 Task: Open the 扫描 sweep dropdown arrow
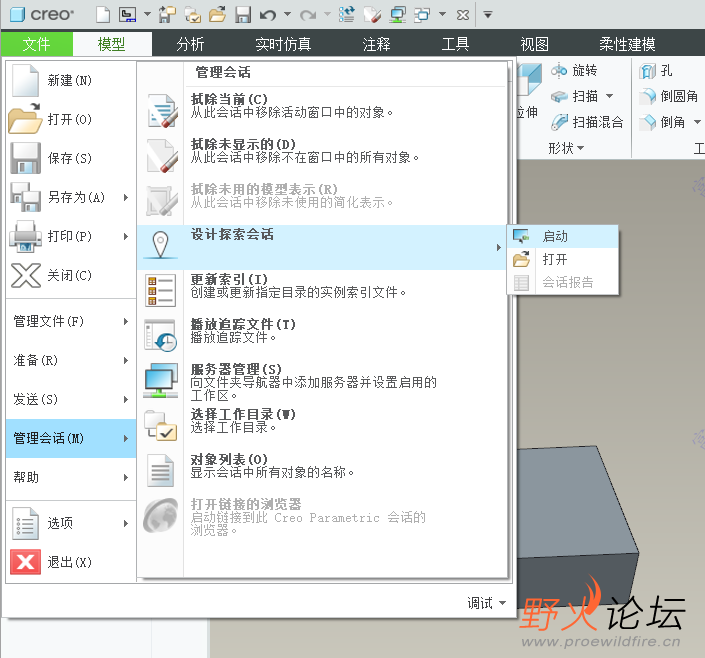pyautogui.click(x=610, y=96)
